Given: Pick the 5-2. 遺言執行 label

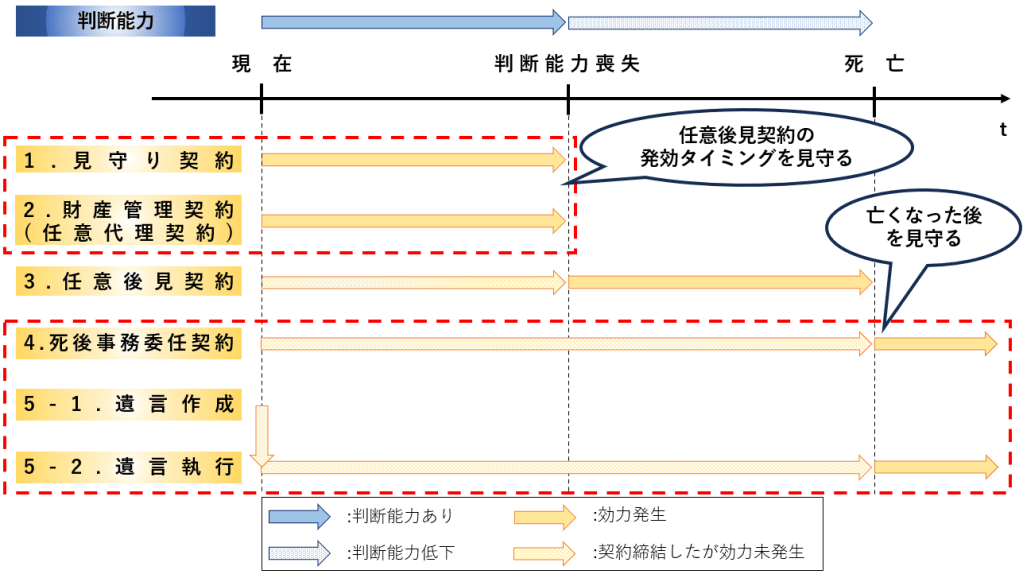Looking at the screenshot, I should click(129, 466).
